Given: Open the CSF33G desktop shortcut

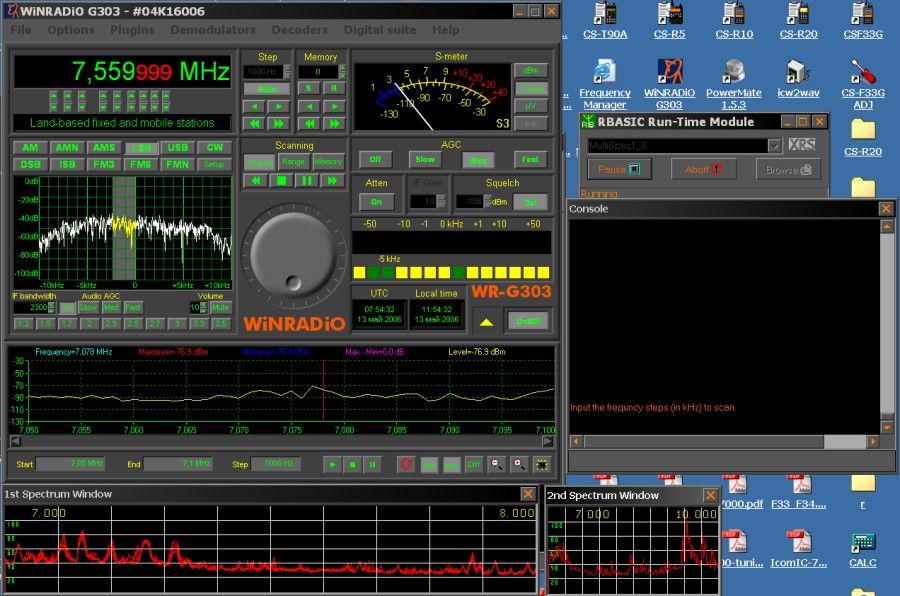Looking at the screenshot, I should tap(863, 21).
